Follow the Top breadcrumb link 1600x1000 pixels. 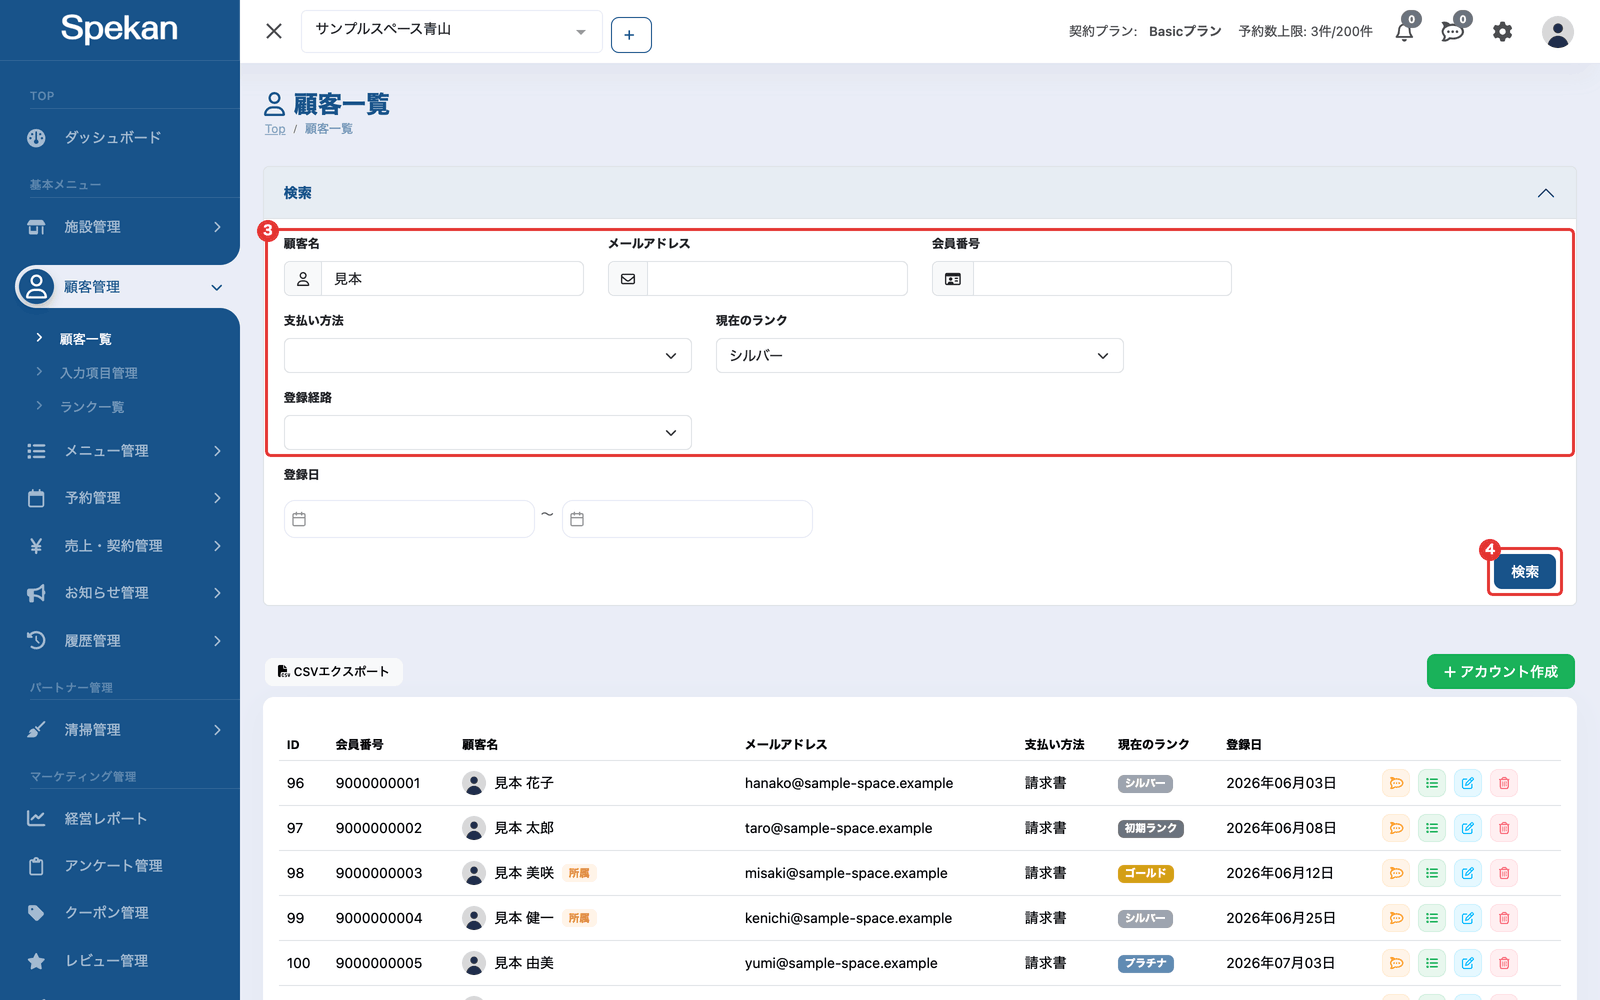click(275, 129)
